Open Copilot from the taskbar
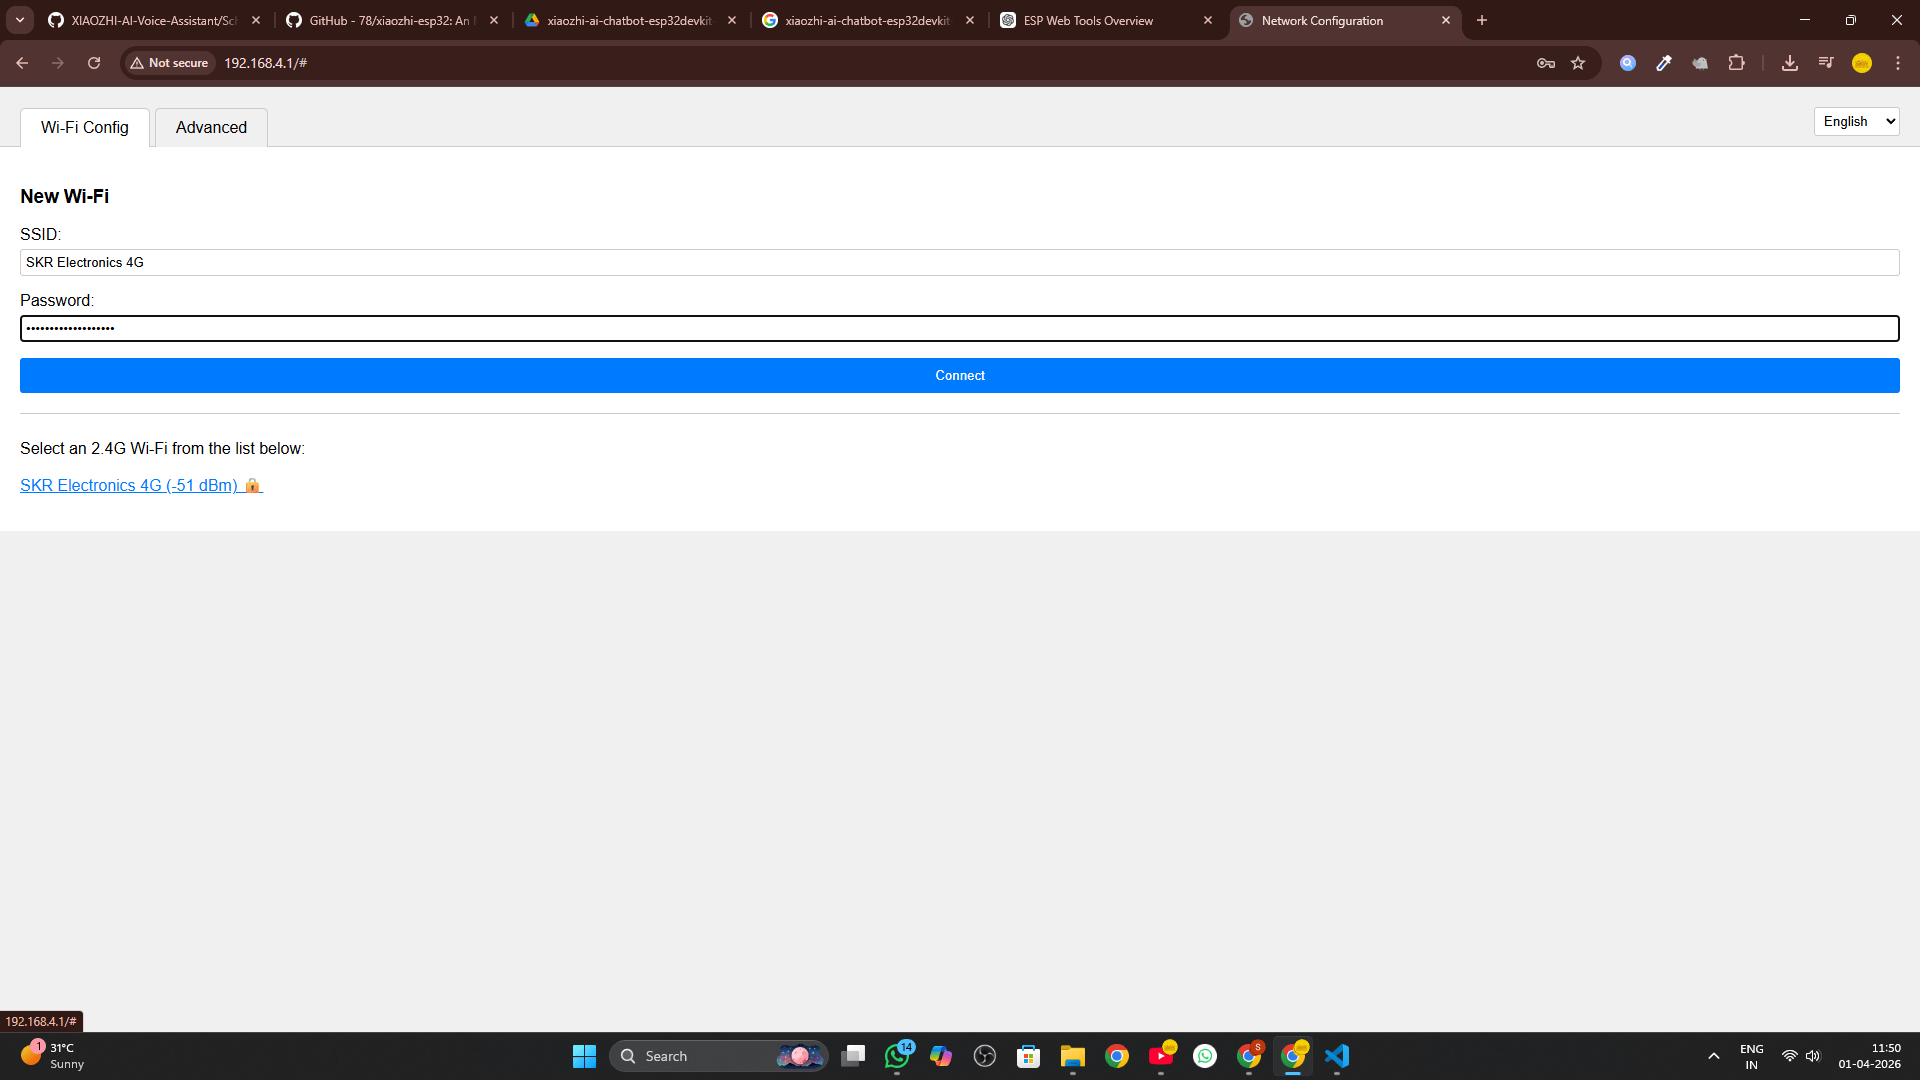 coord(941,1055)
